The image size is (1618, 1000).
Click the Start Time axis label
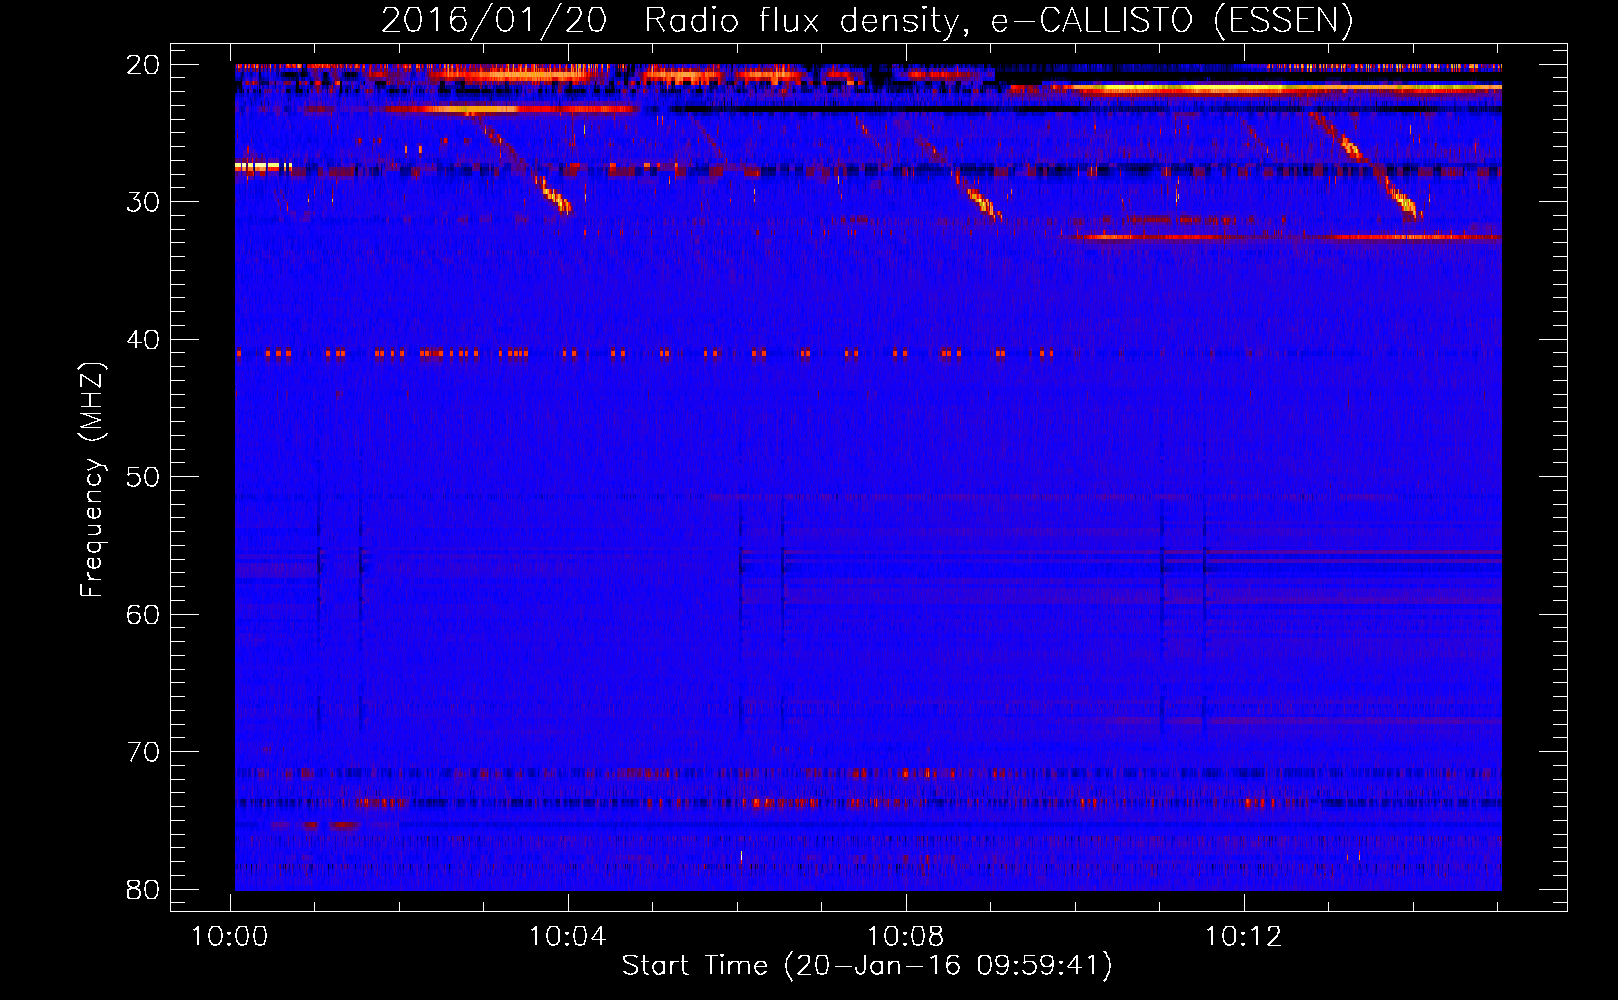[x=867, y=966]
